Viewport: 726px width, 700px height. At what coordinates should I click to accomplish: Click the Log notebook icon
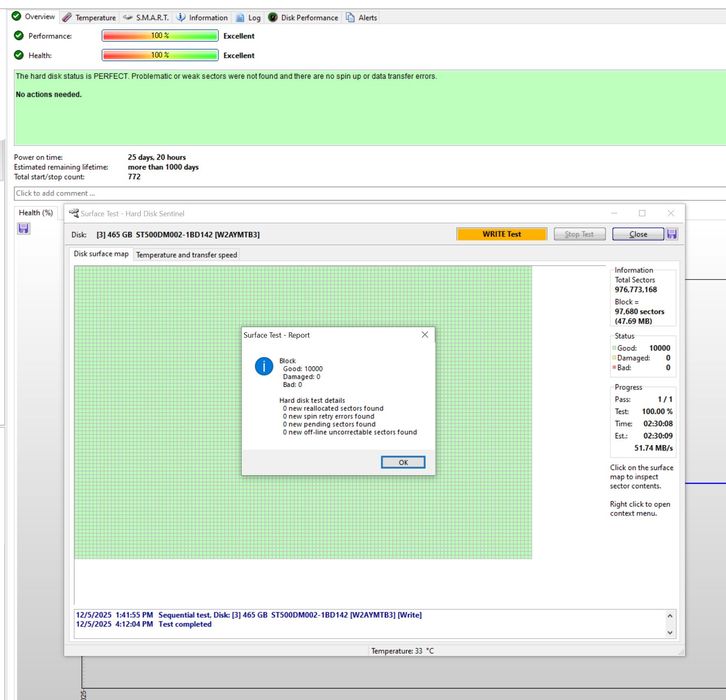coord(240,18)
